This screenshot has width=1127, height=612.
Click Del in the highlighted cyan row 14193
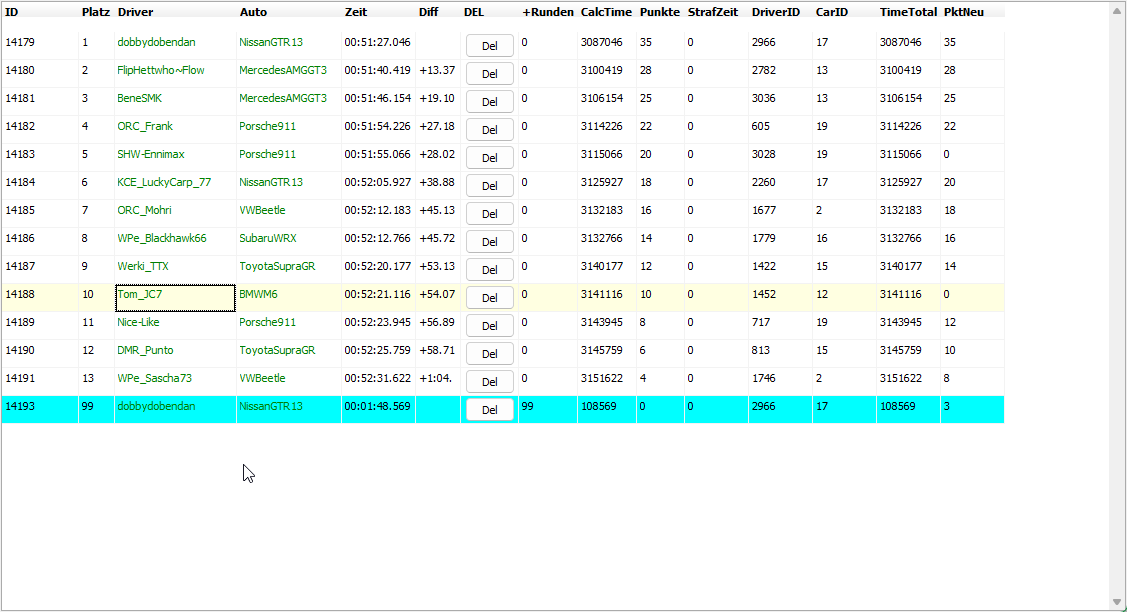point(489,409)
